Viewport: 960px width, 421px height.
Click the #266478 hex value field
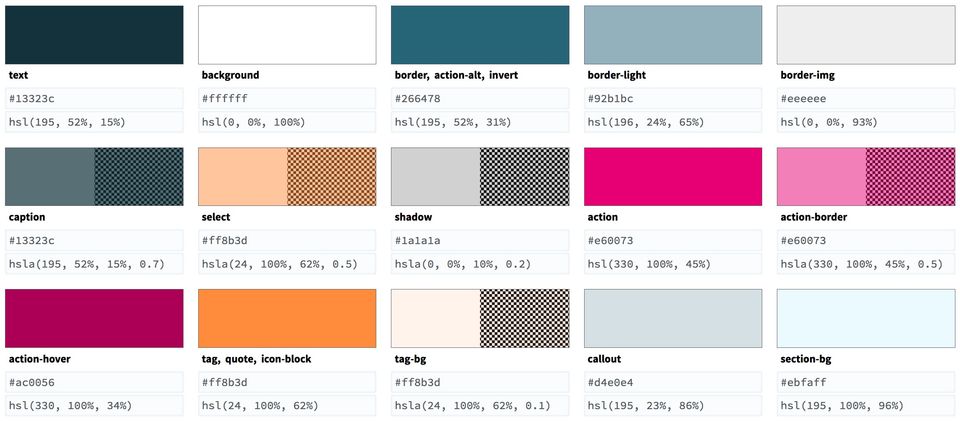(x=480, y=99)
